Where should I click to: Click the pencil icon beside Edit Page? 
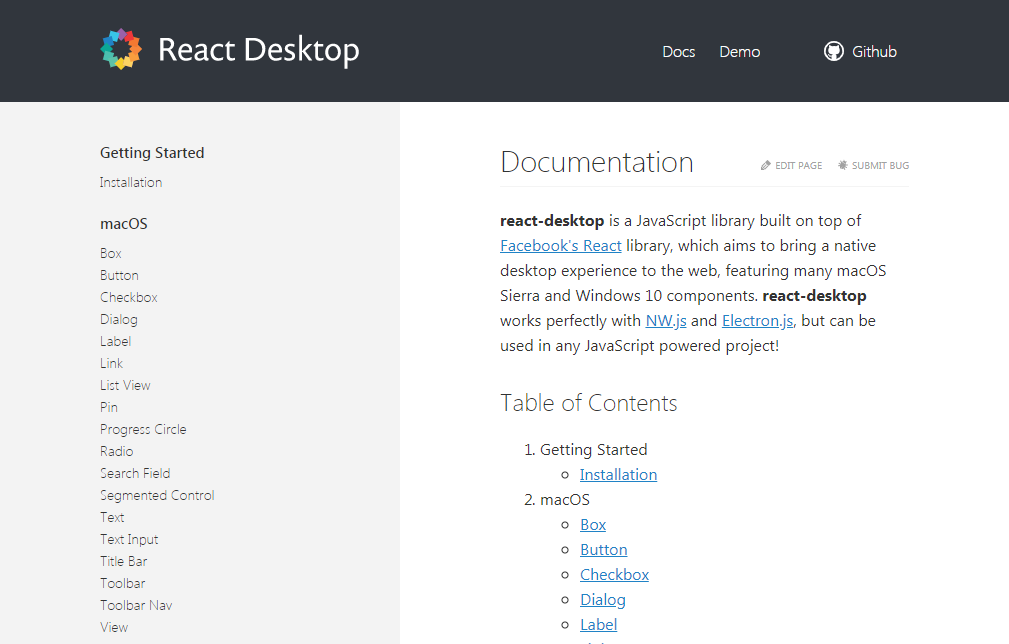tap(765, 165)
